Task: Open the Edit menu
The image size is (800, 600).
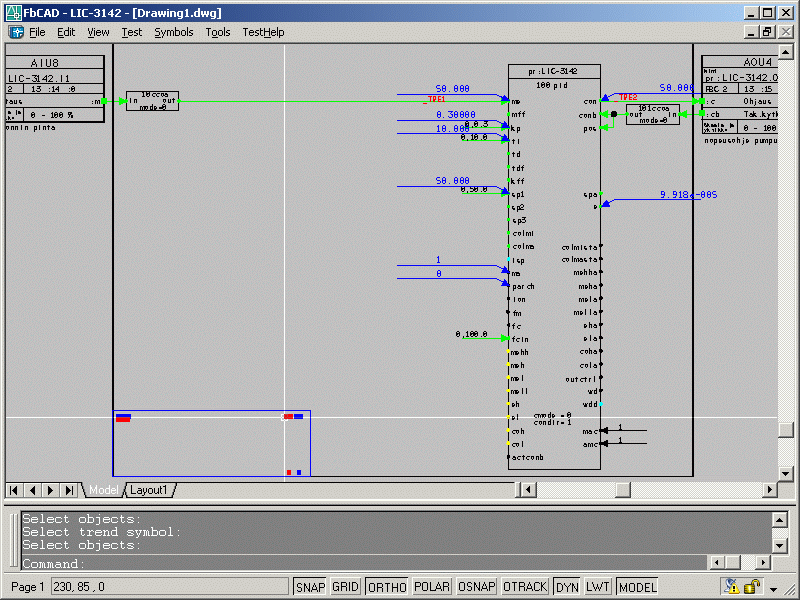Action: pos(66,32)
